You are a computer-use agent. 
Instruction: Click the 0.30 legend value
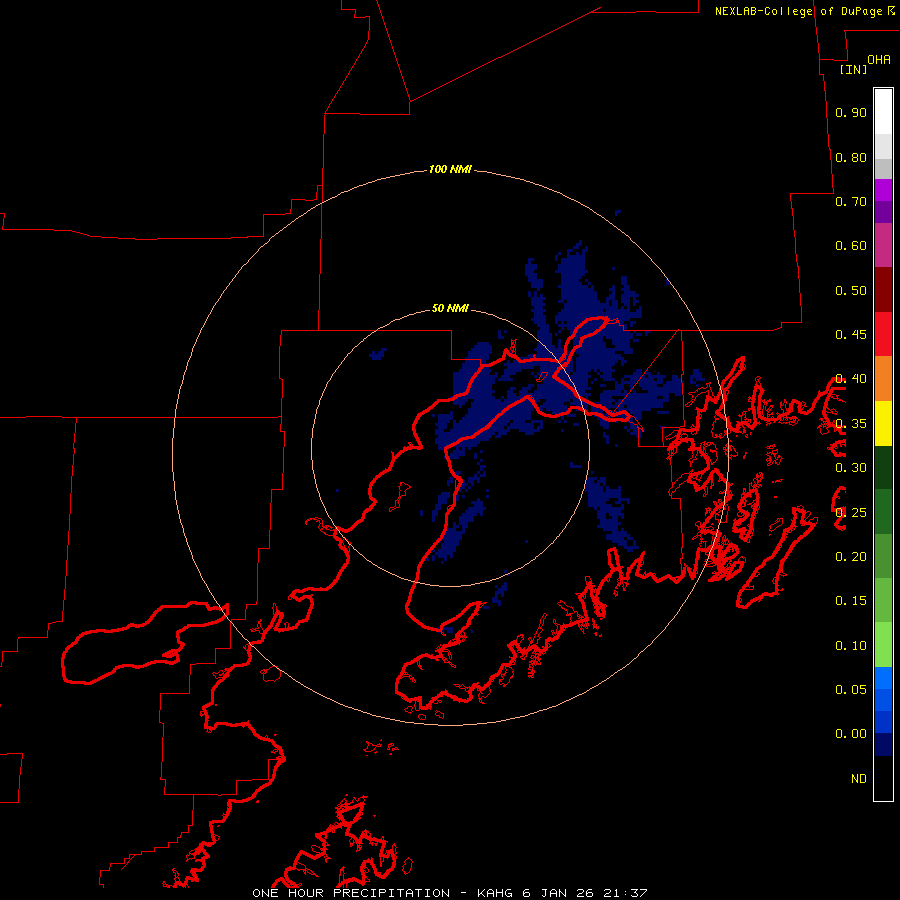(851, 468)
